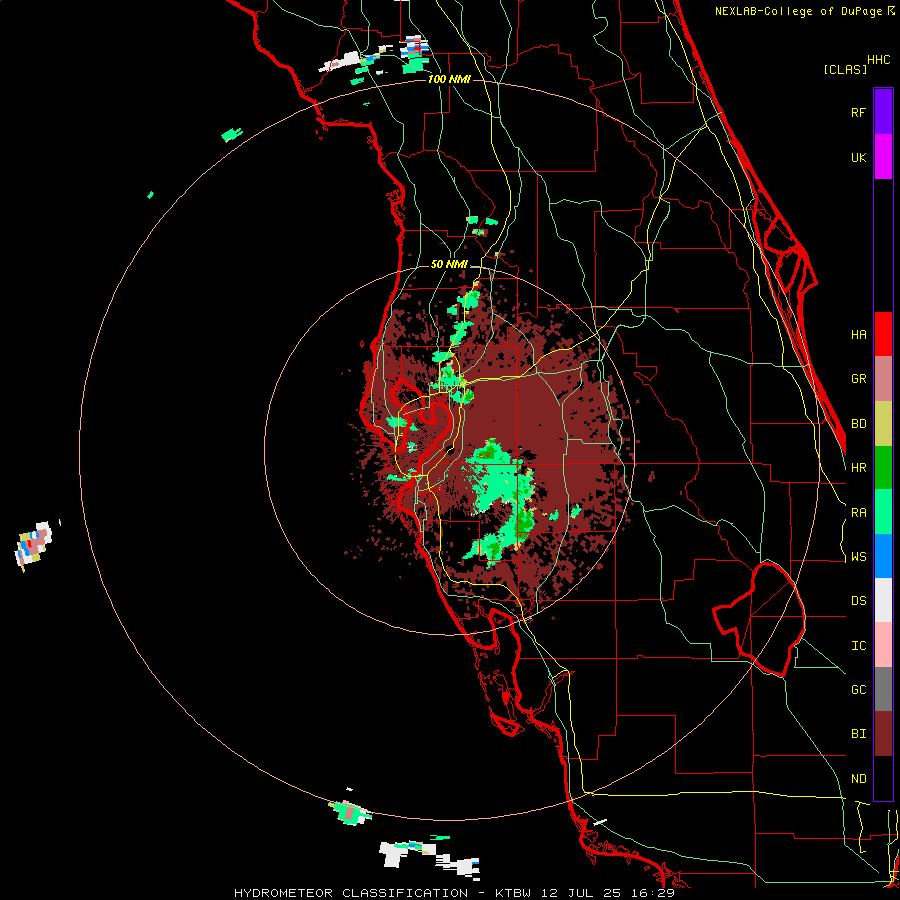Click the NEXLAB-College of DuPage title text
The height and width of the screenshot is (900, 900).
(798, 11)
